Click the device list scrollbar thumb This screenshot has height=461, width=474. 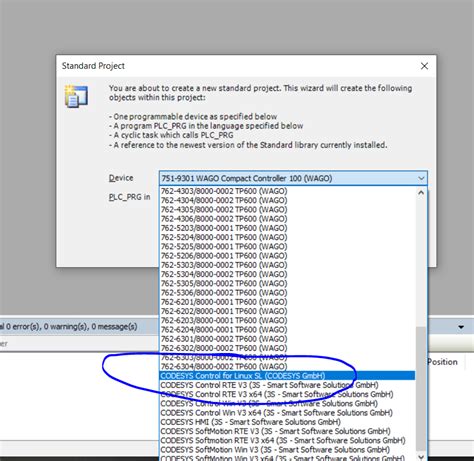421,388
